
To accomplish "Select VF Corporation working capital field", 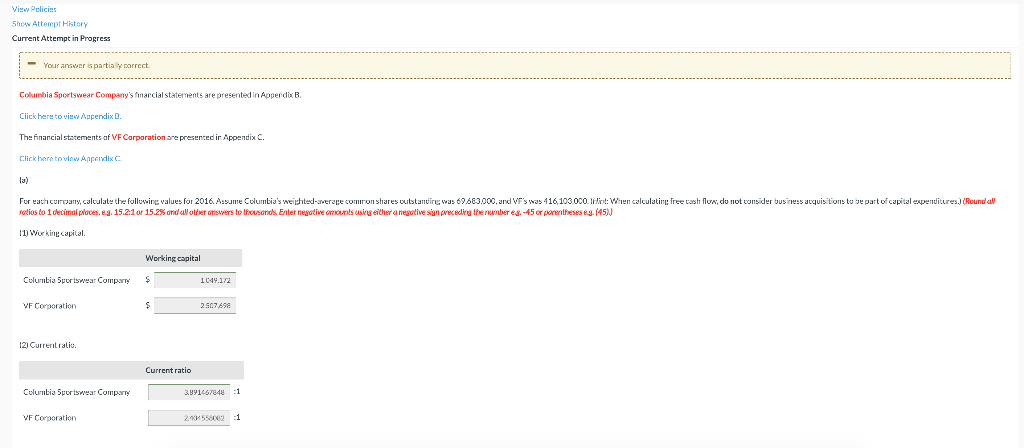I will coord(195,305).
